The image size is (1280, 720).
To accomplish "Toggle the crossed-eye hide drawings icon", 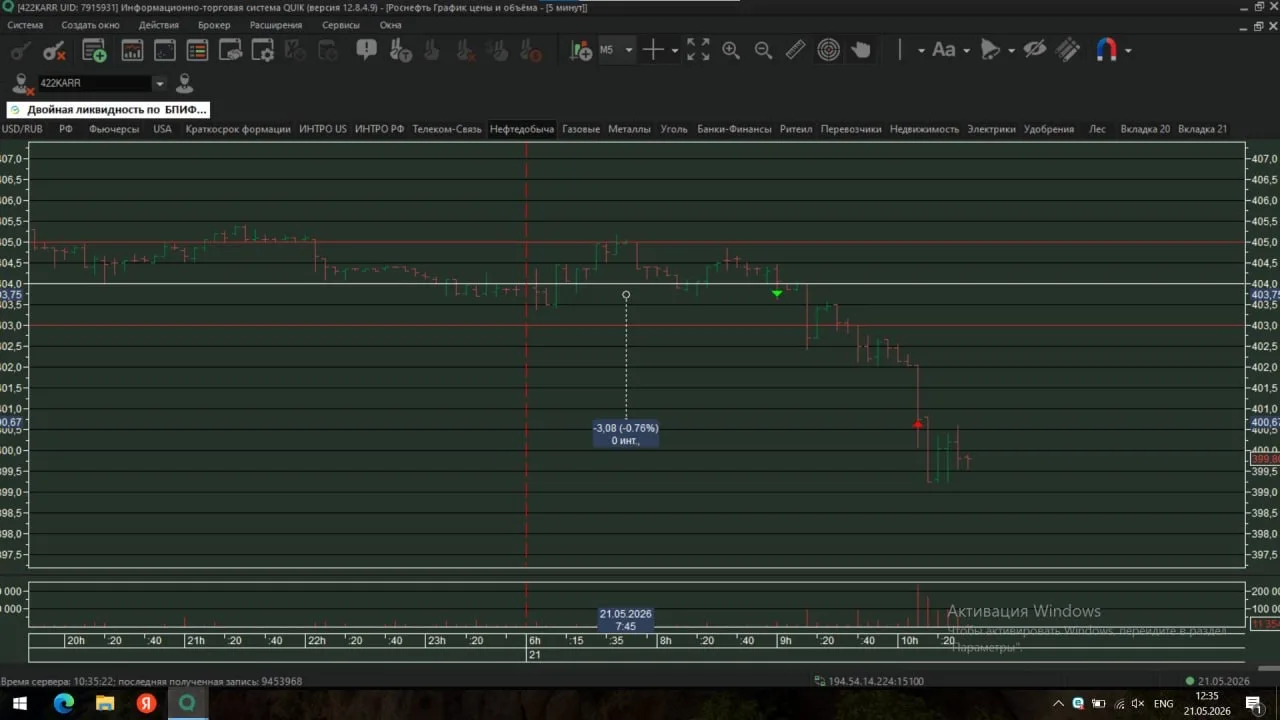I will pos(1034,49).
